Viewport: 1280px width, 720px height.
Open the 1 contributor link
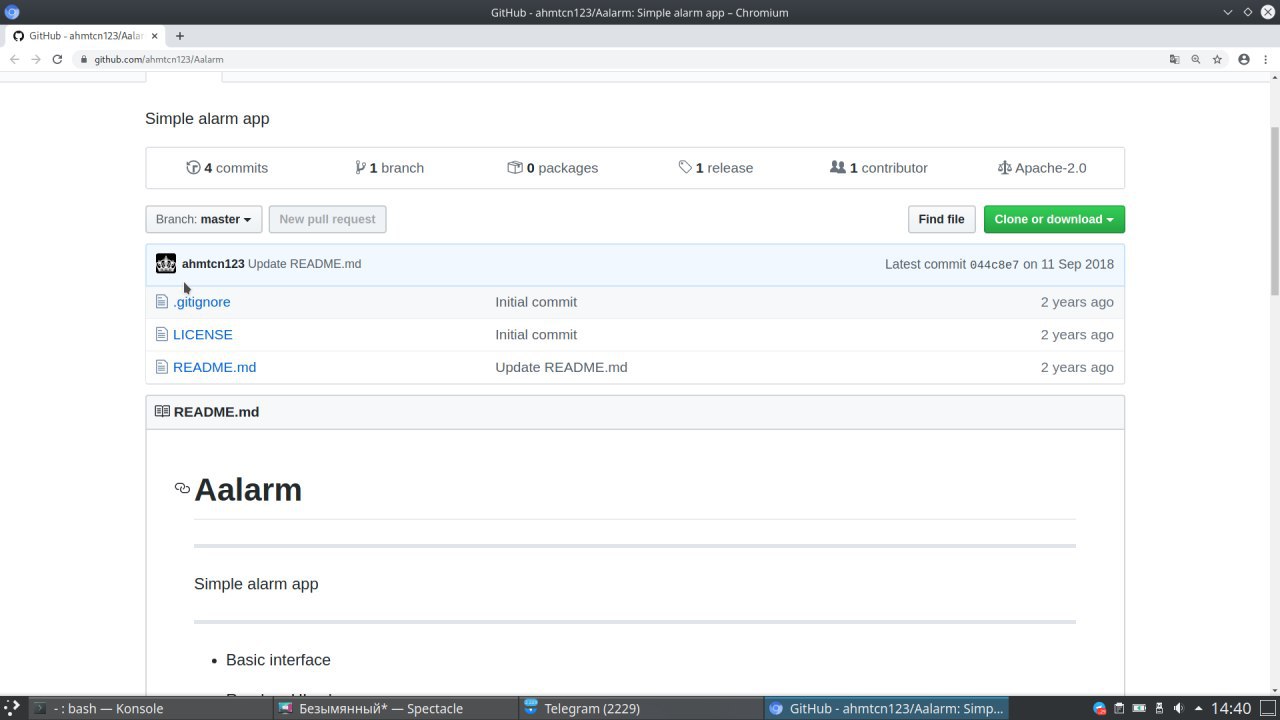click(879, 168)
